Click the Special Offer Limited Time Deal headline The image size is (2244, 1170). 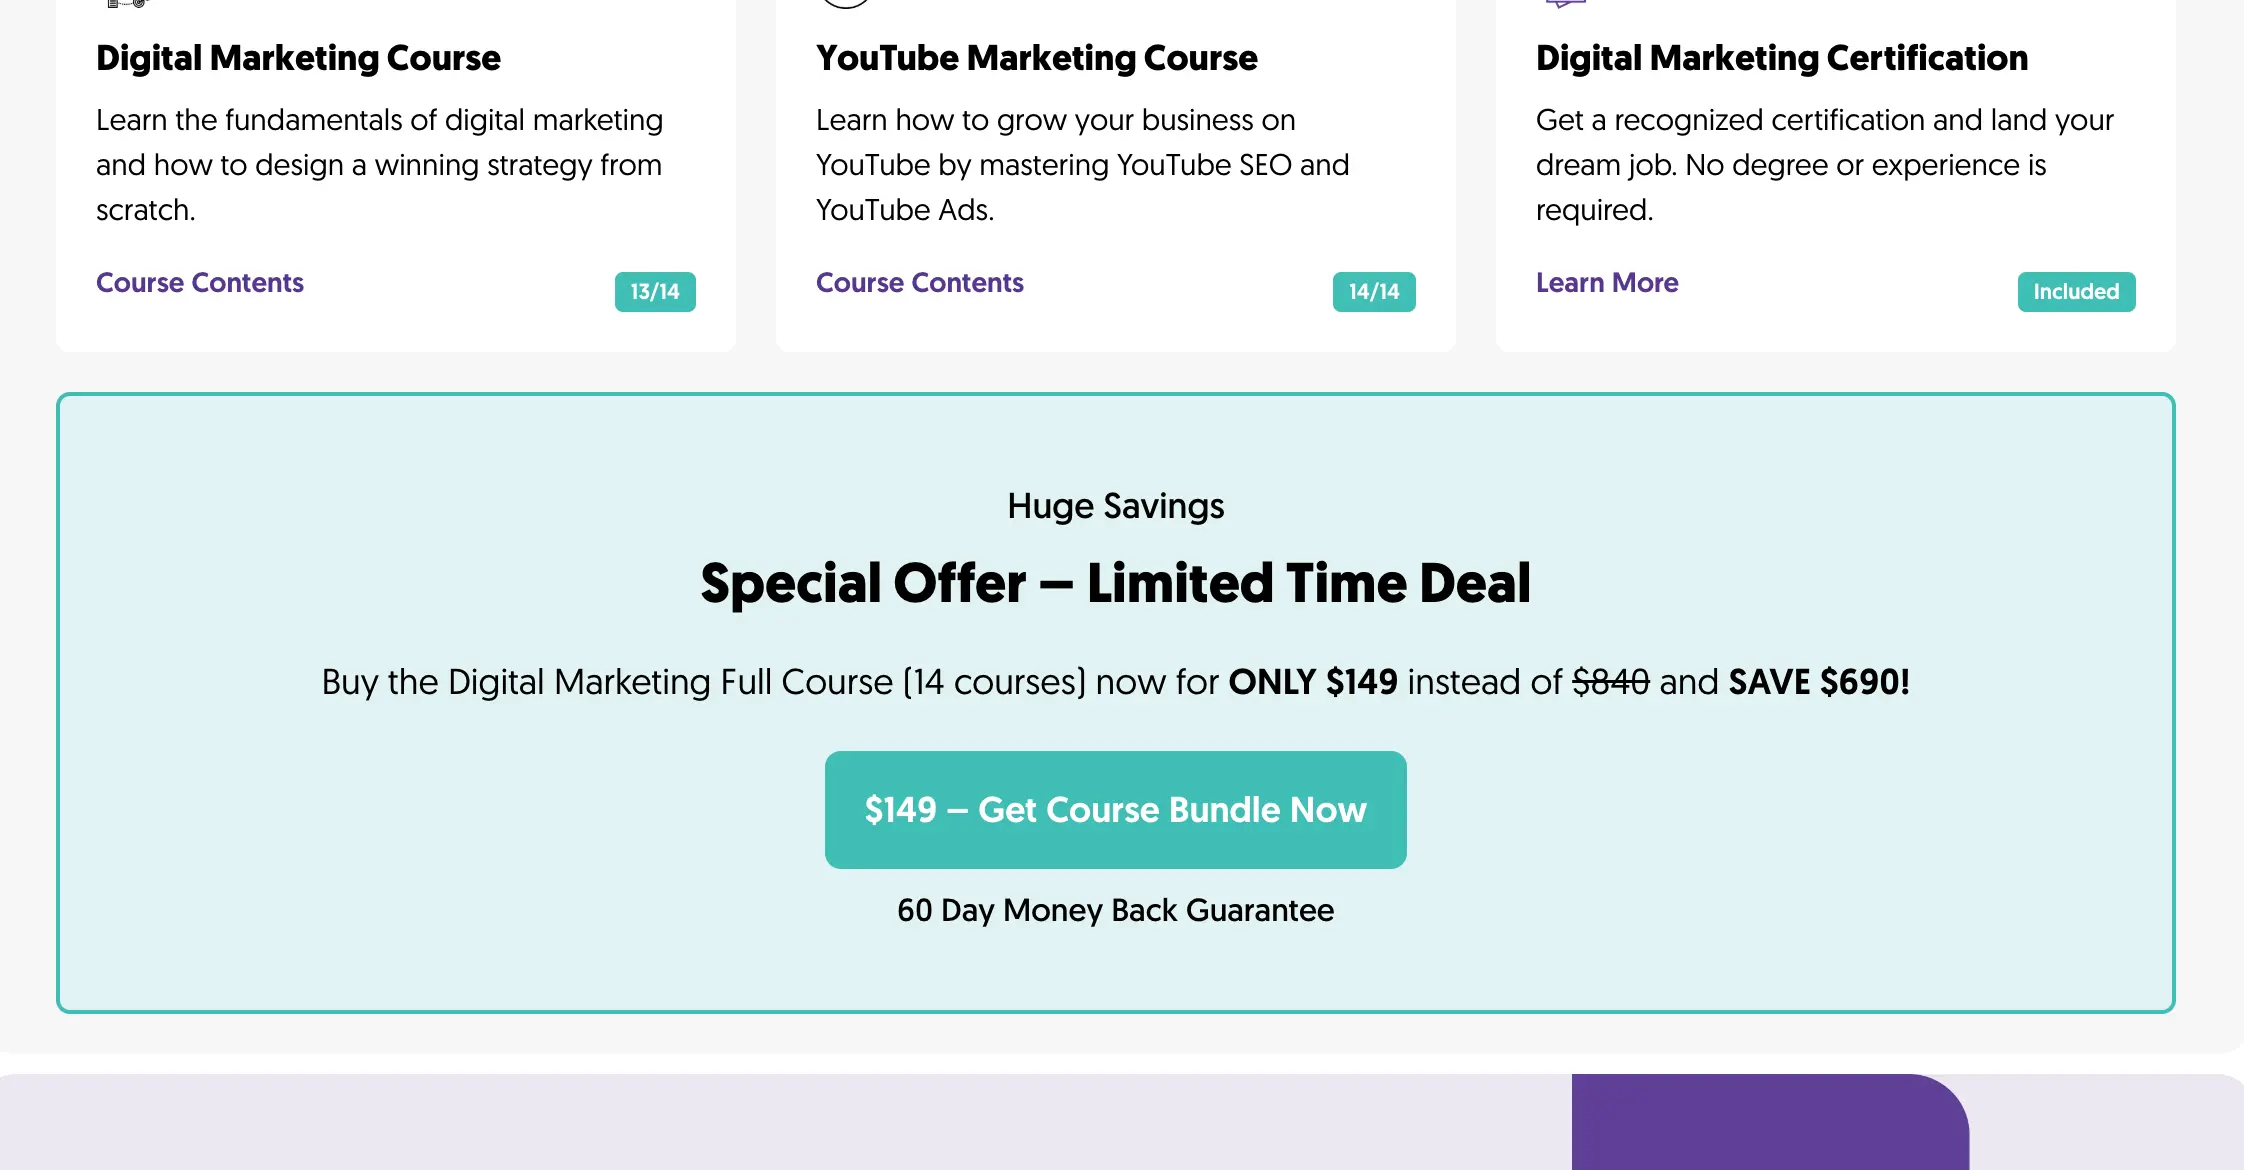pos(1115,583)
